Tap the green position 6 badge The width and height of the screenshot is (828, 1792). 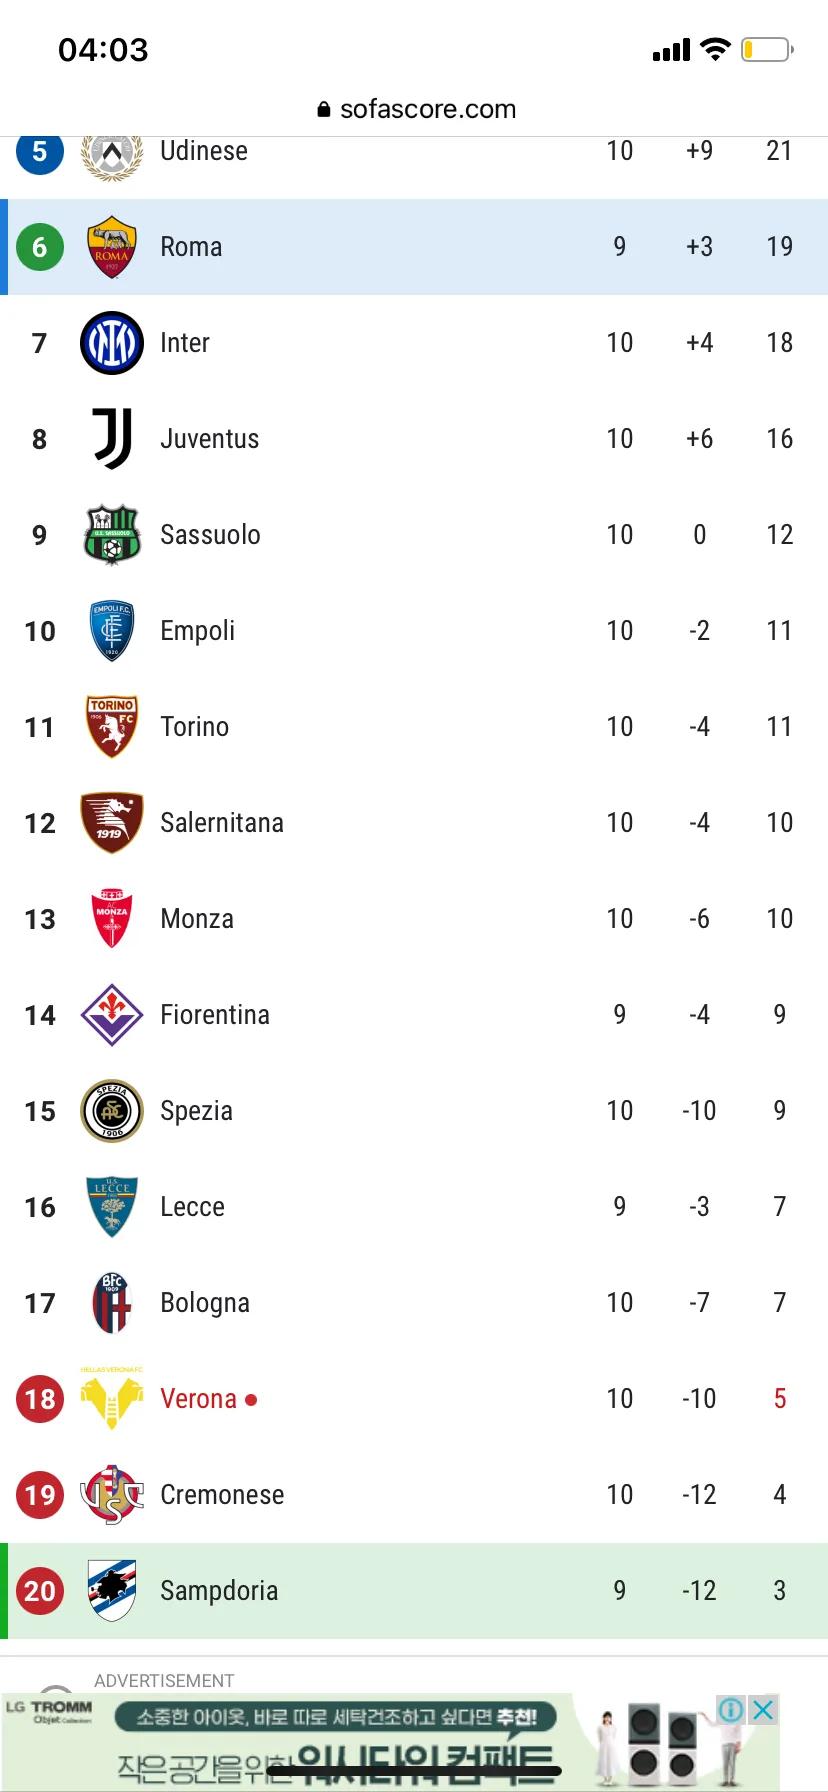[x=40, y=247]
